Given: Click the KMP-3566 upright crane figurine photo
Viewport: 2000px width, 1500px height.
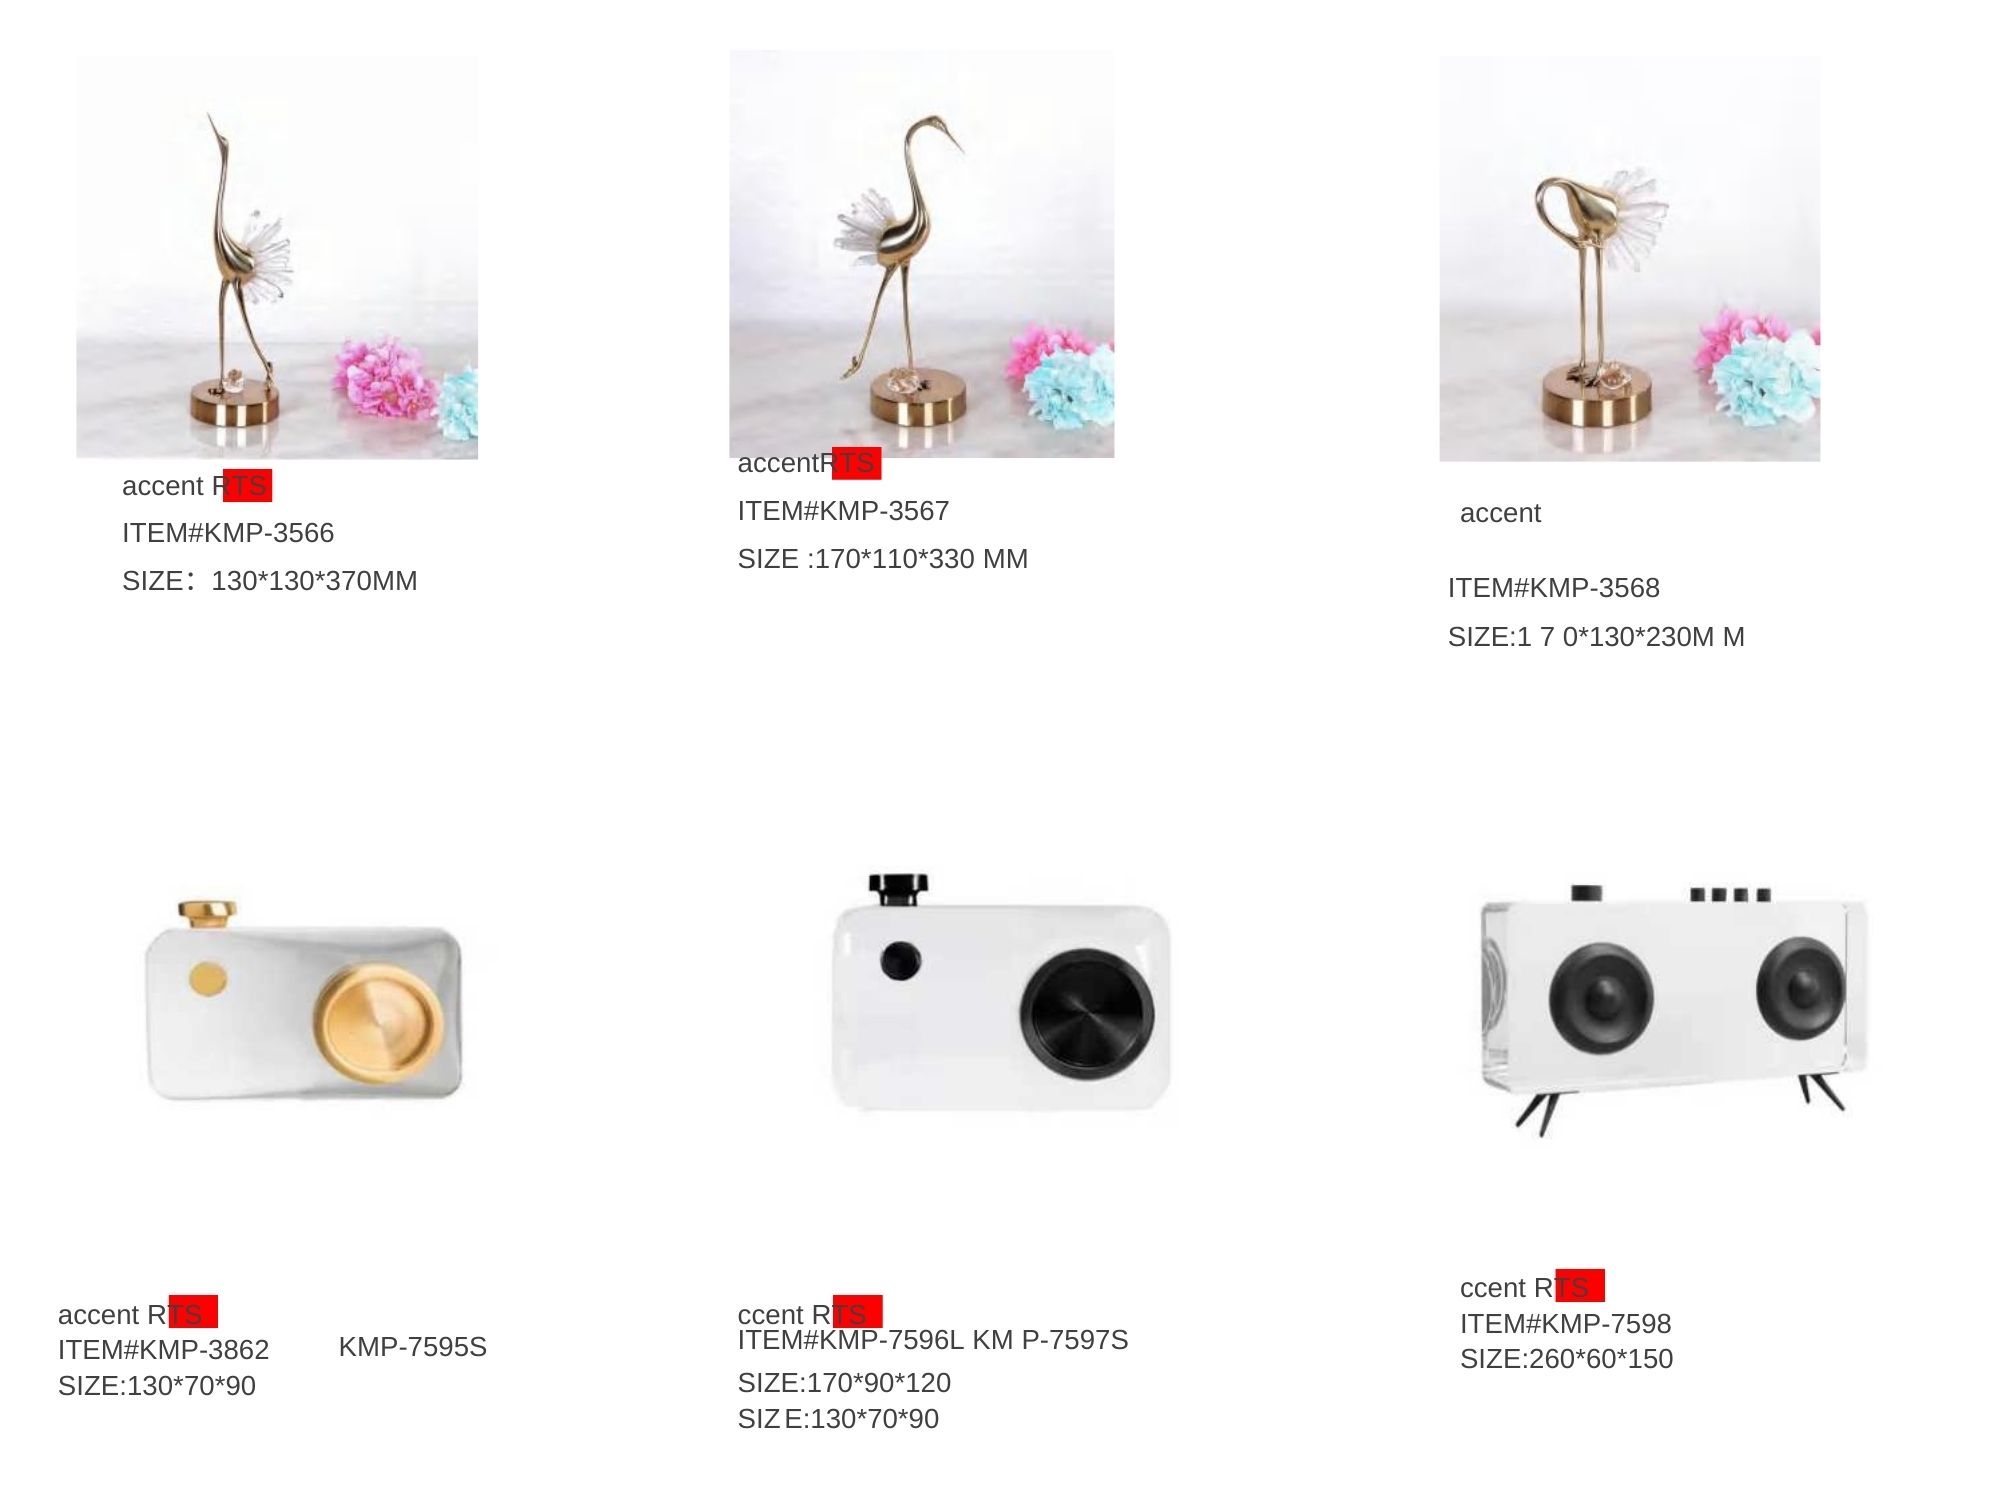Looking at the screenshot, I should [277, 256].
